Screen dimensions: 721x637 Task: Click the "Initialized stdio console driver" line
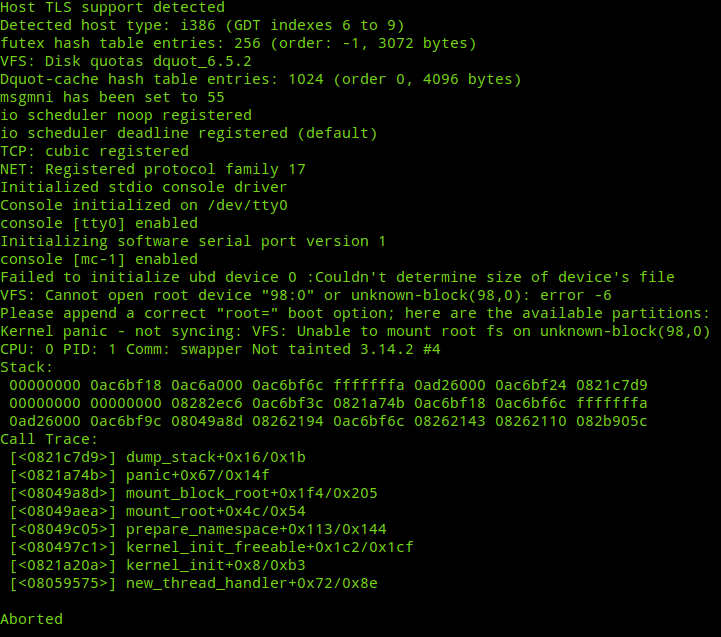143,187
